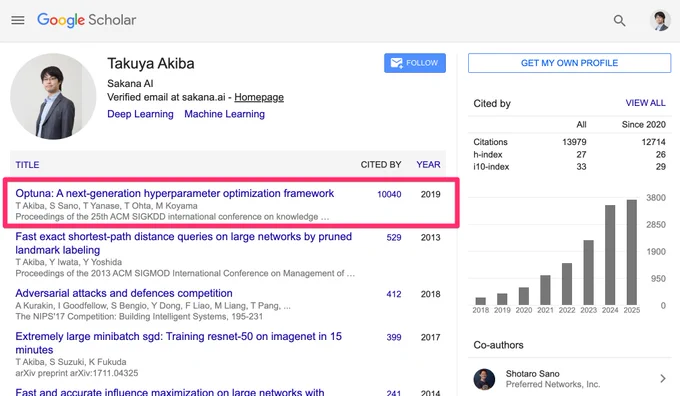Screen dimensions: 680x396
Task: Open the Homepage link
Action: pos(259,97)
